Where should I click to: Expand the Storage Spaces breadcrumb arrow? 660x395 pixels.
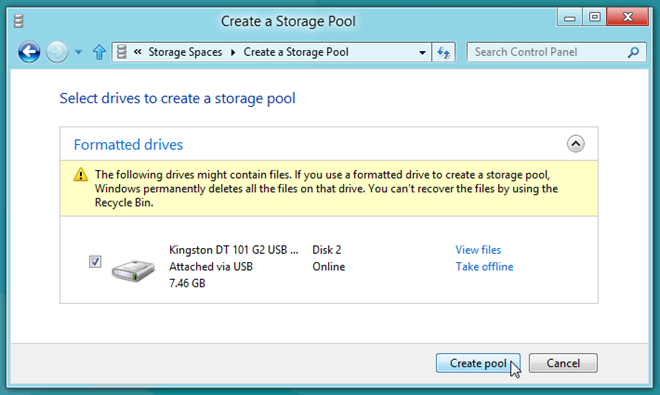pyautogui.click(x=233, y=52)
